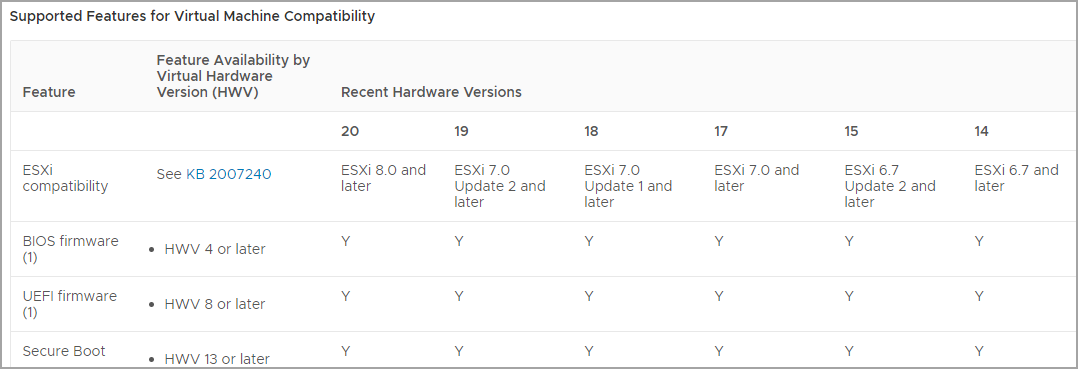The width and height of the screenshot is (1078, 369).
Task: Click the 'HWV 8 or later' bullet text
Action: tap(215, 304)
